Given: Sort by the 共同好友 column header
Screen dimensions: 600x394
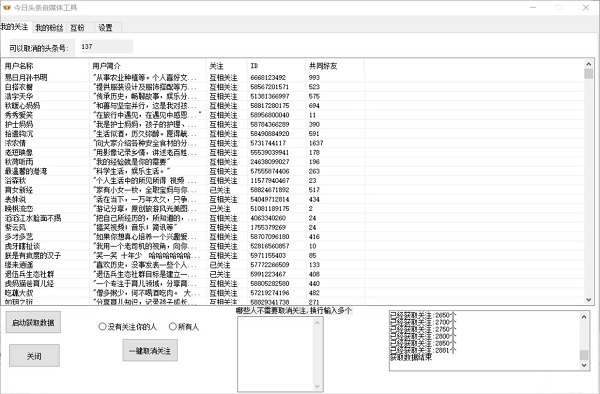Looking at the screenshot, I should 335,66.
